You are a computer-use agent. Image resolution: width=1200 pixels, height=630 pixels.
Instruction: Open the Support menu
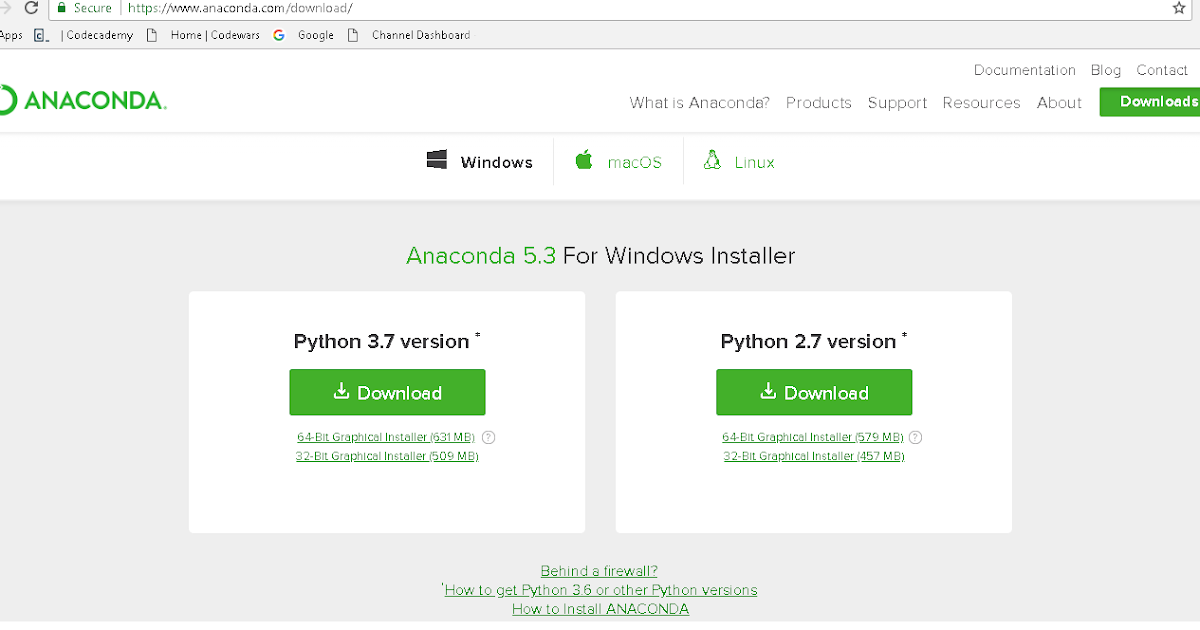(x=897, y=102)
